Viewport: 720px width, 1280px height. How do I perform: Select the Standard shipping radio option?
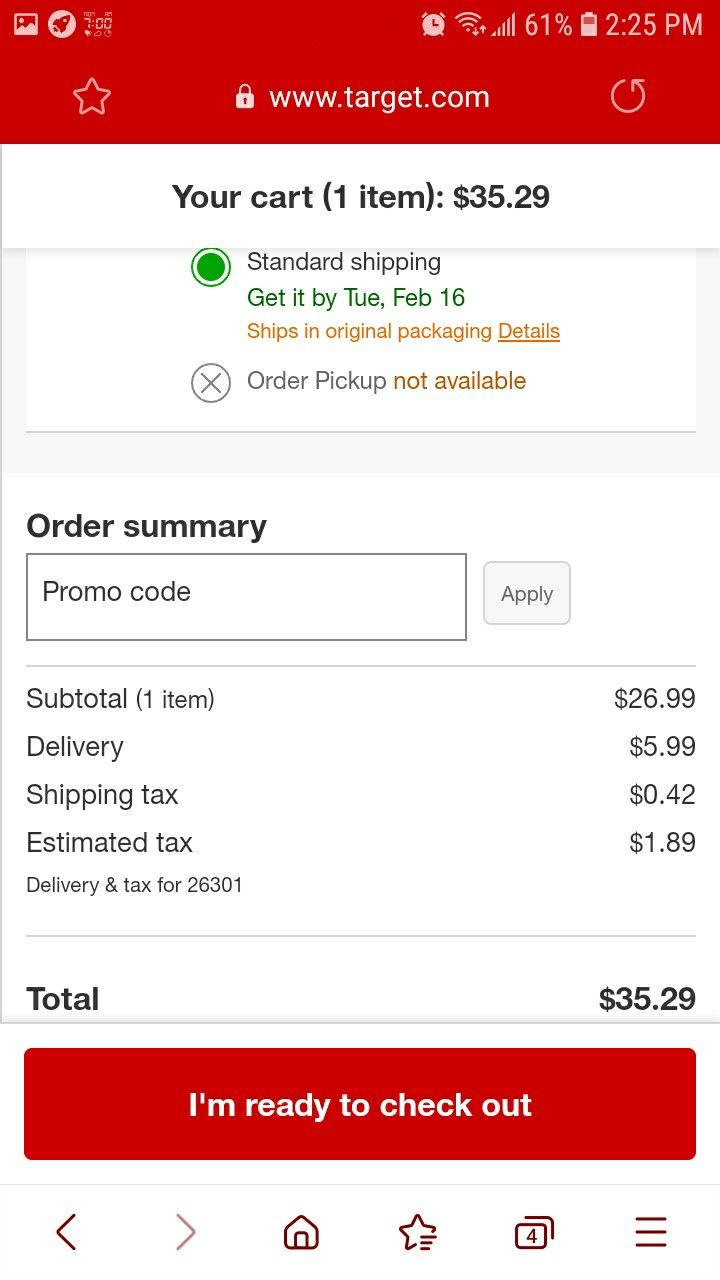[211, 267]
